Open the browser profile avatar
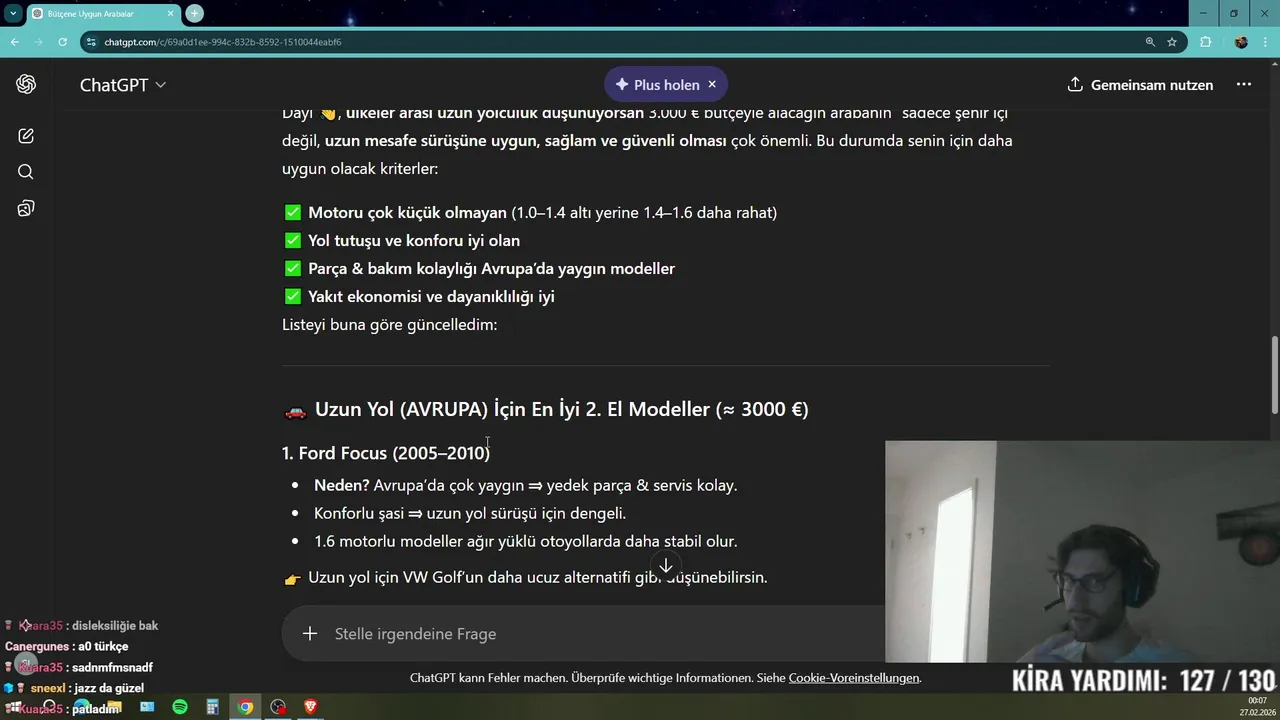 [x=1241, y=42]
